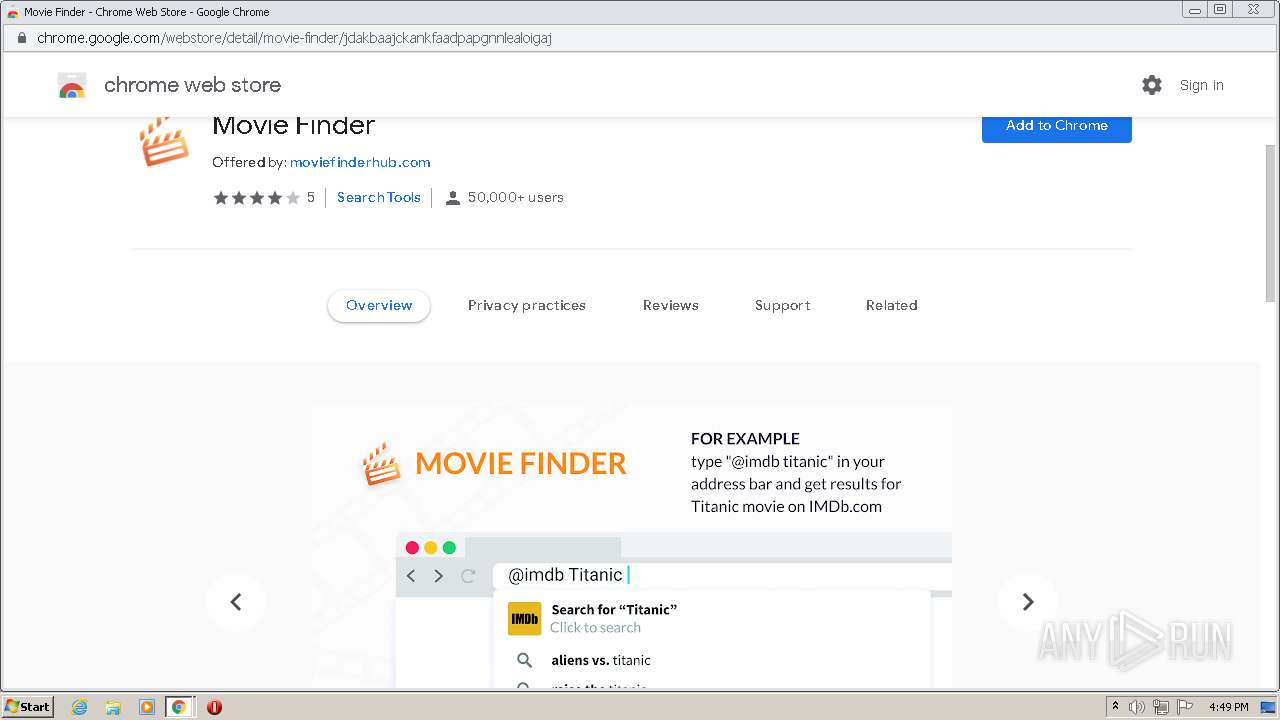Click the taskbar clock showing 4:49 PM
Image resolution: width=1280 pixels, height=720 pixels.
(x=1228, y=707)
